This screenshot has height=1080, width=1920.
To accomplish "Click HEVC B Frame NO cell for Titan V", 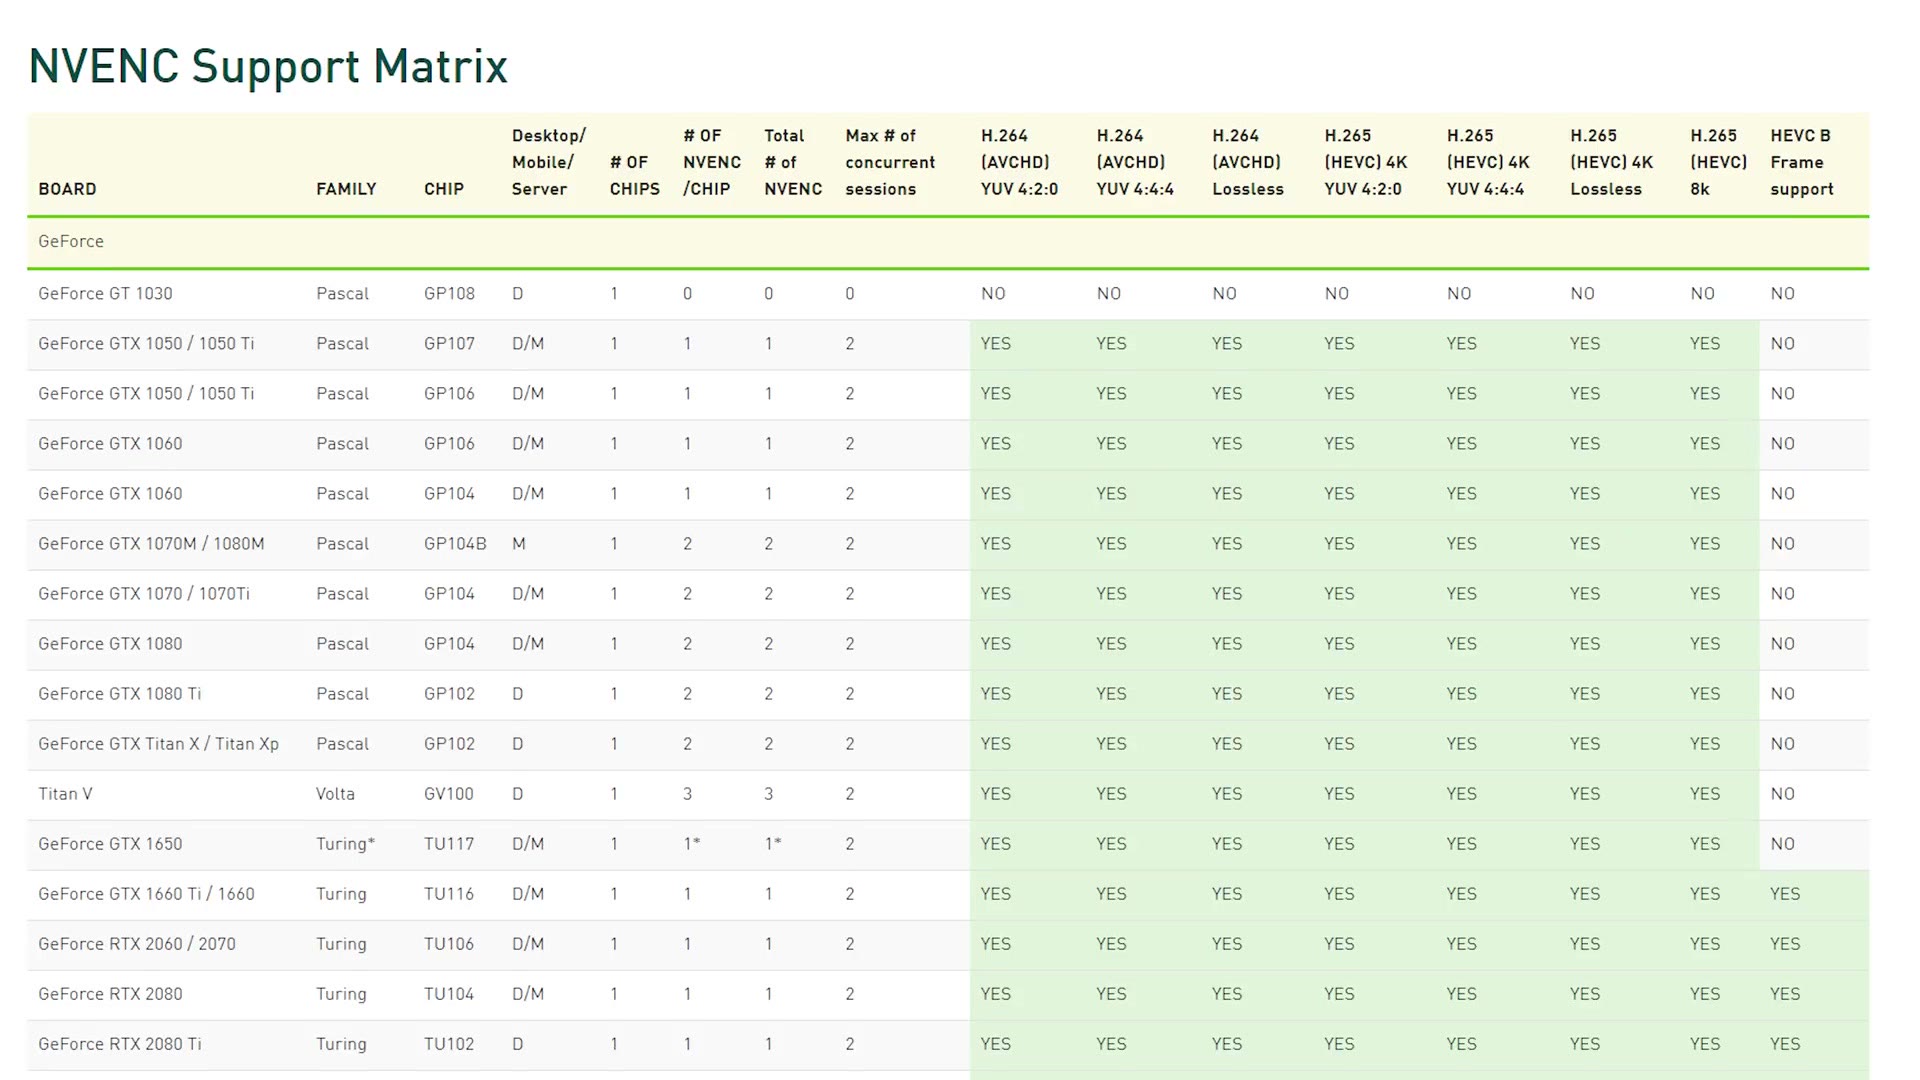I will [x=1782, y=793].
